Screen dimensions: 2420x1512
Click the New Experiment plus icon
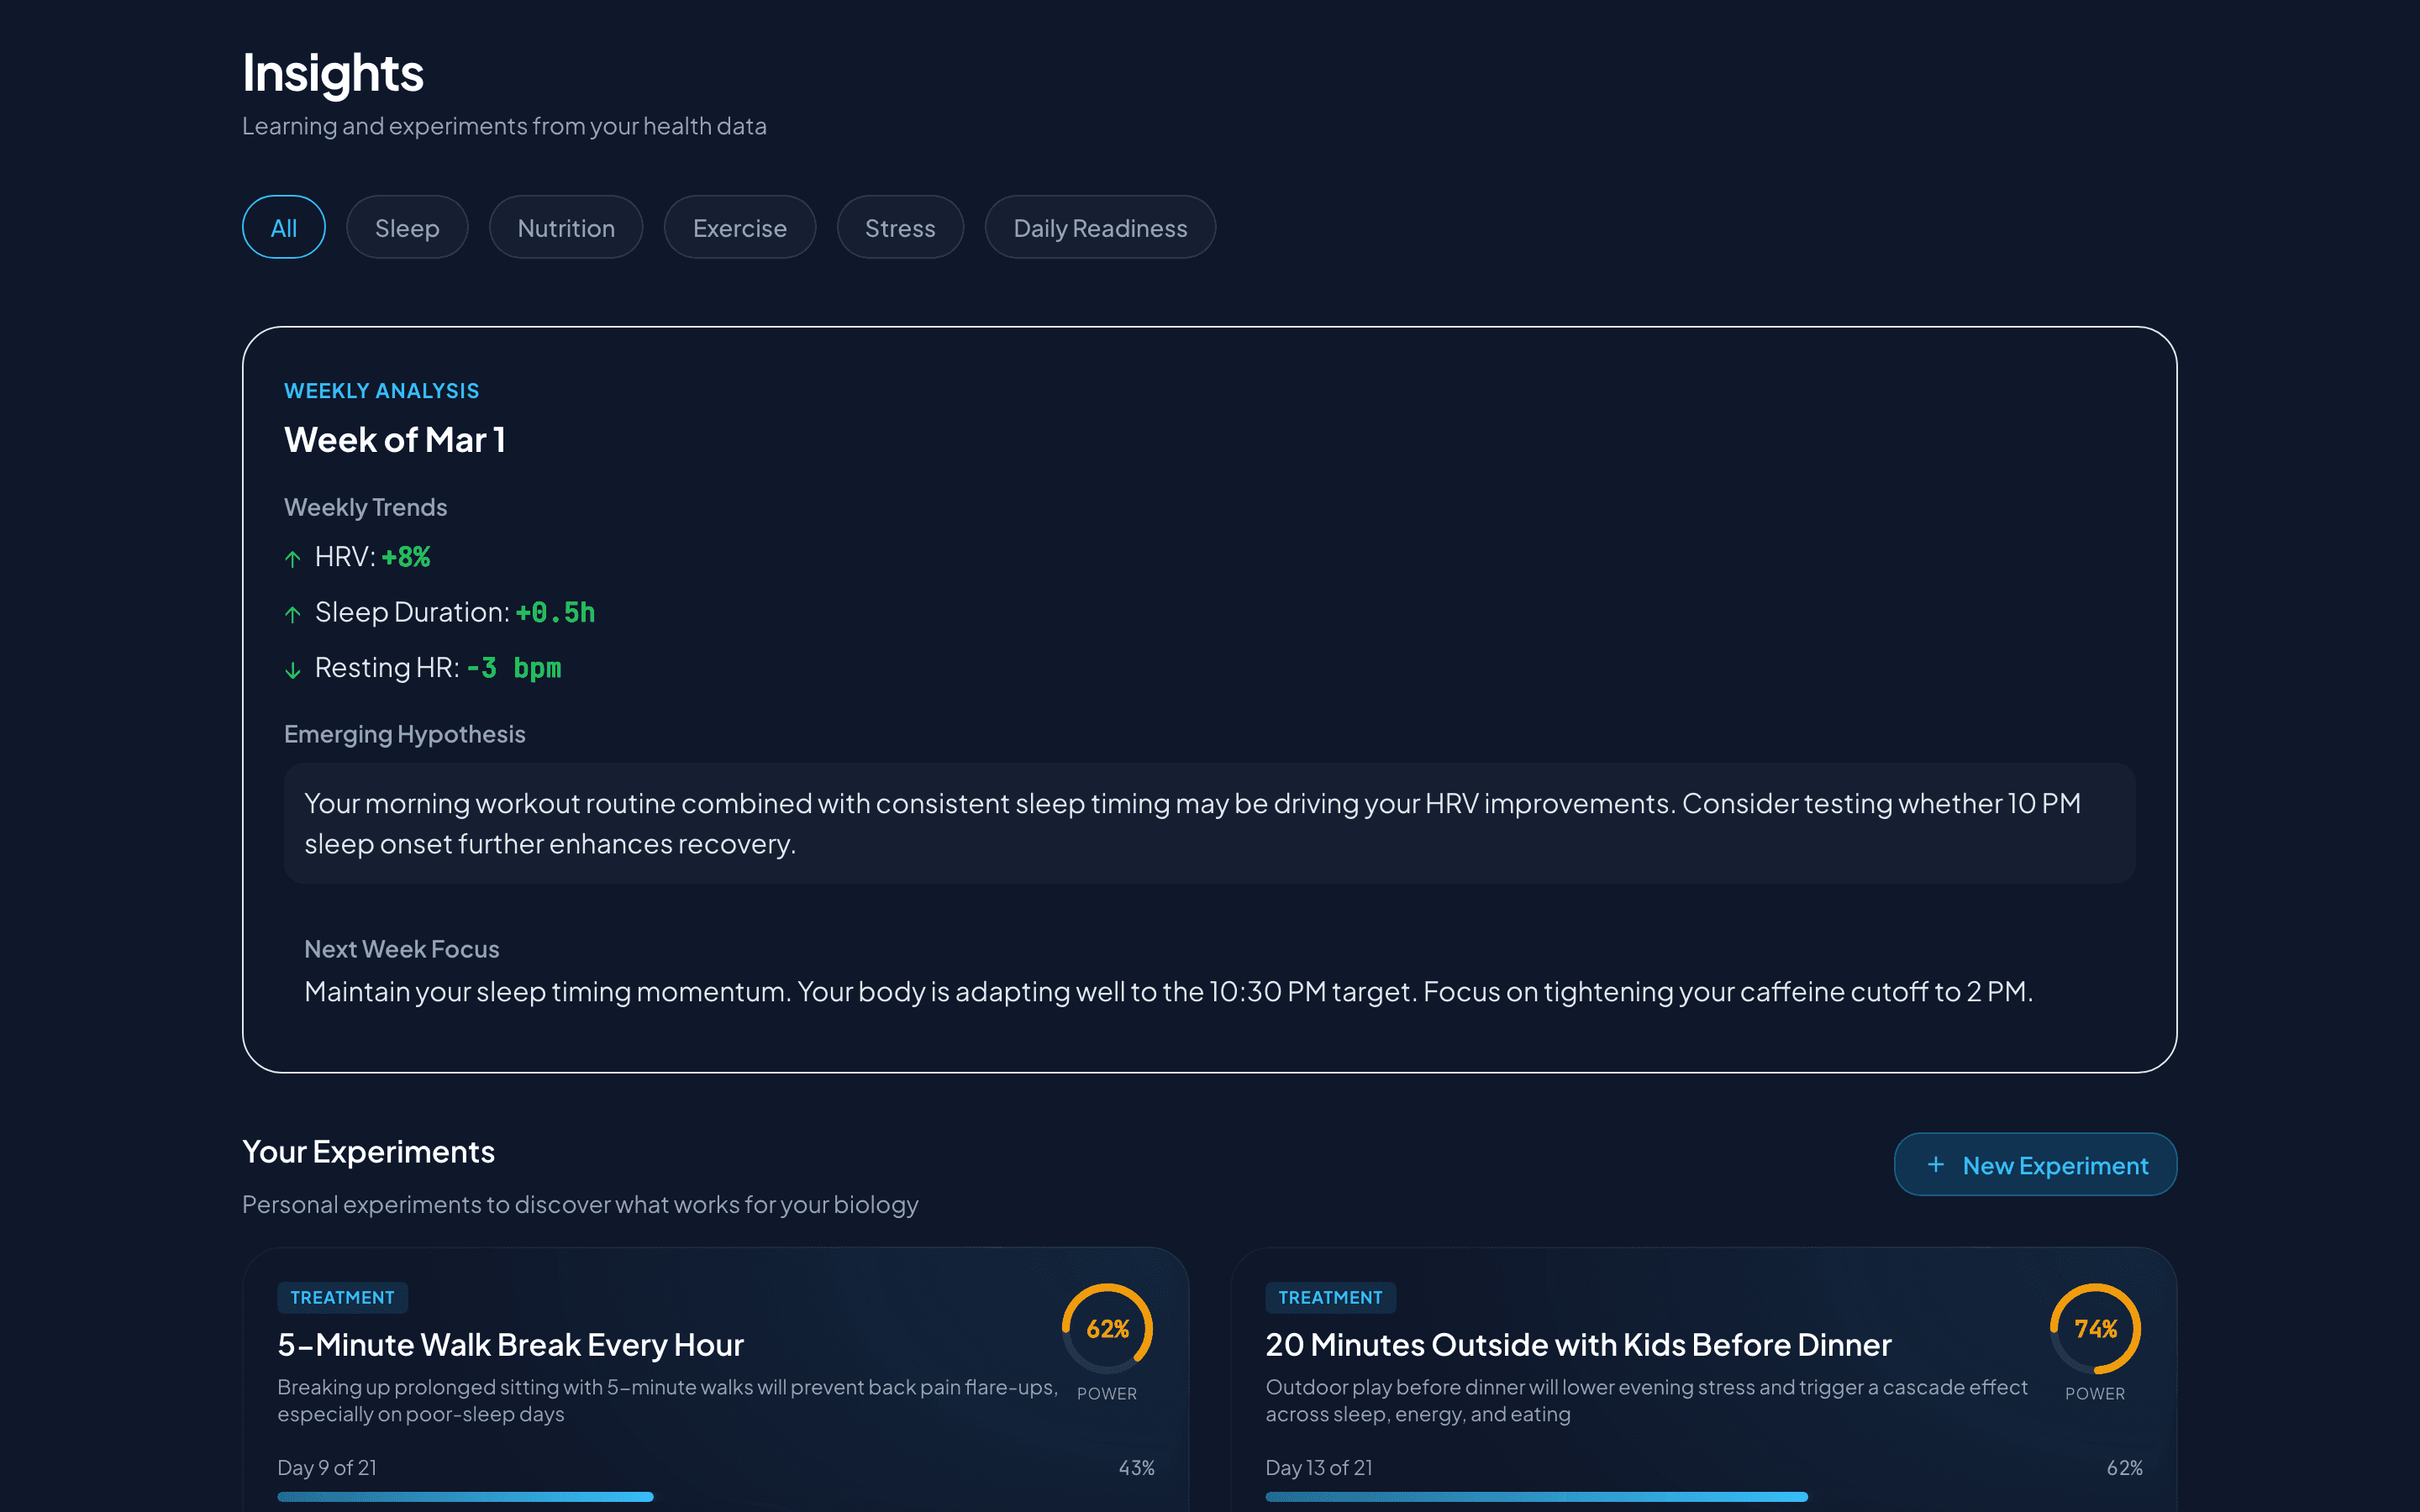click(1936, 1165)
